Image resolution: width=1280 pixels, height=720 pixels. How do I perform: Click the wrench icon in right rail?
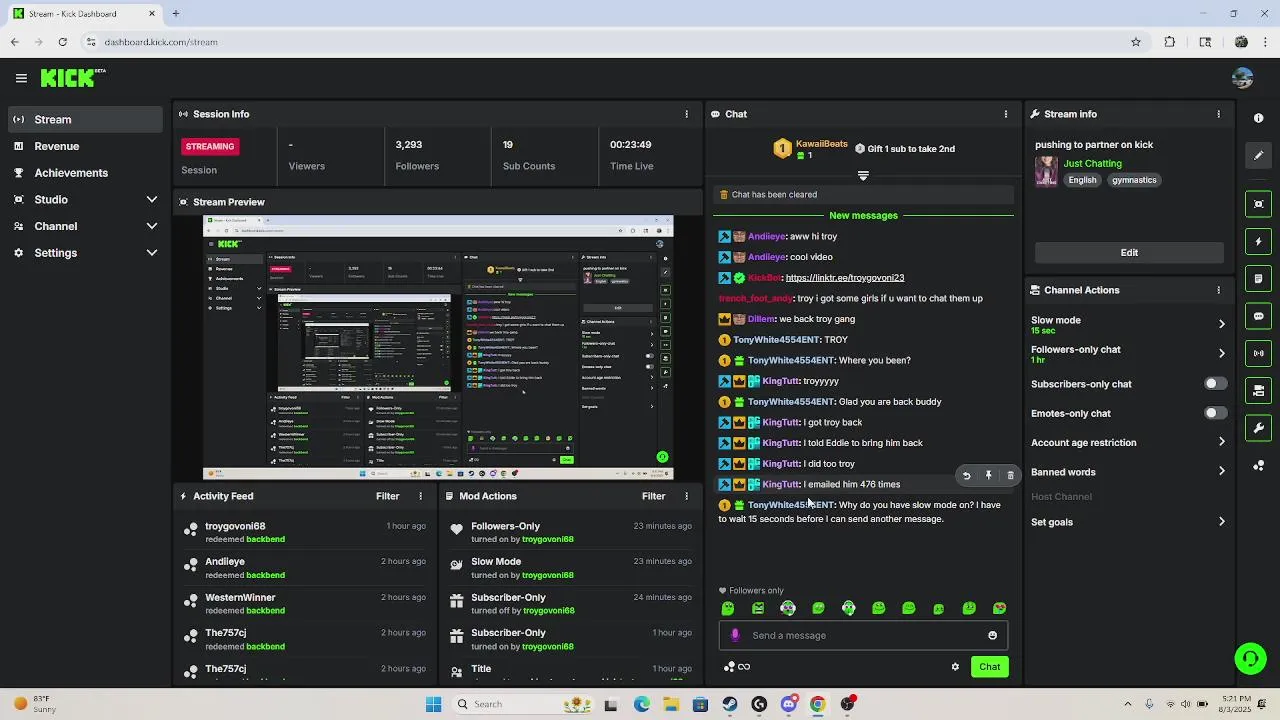(x=1259, y=428)
